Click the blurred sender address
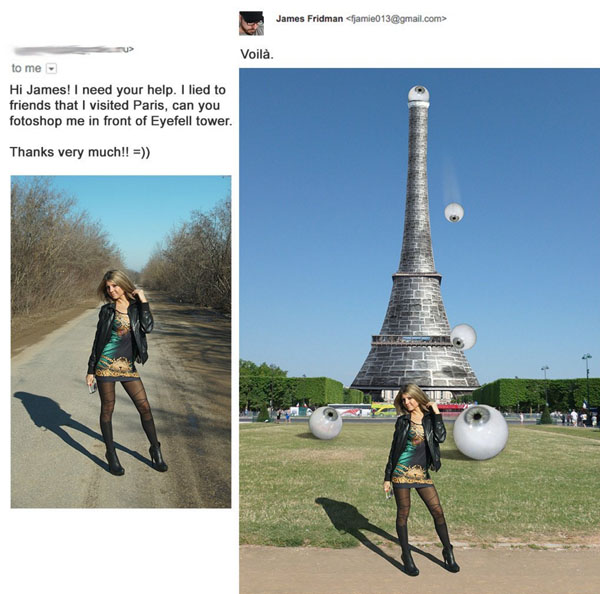 [x=73, y=50]
